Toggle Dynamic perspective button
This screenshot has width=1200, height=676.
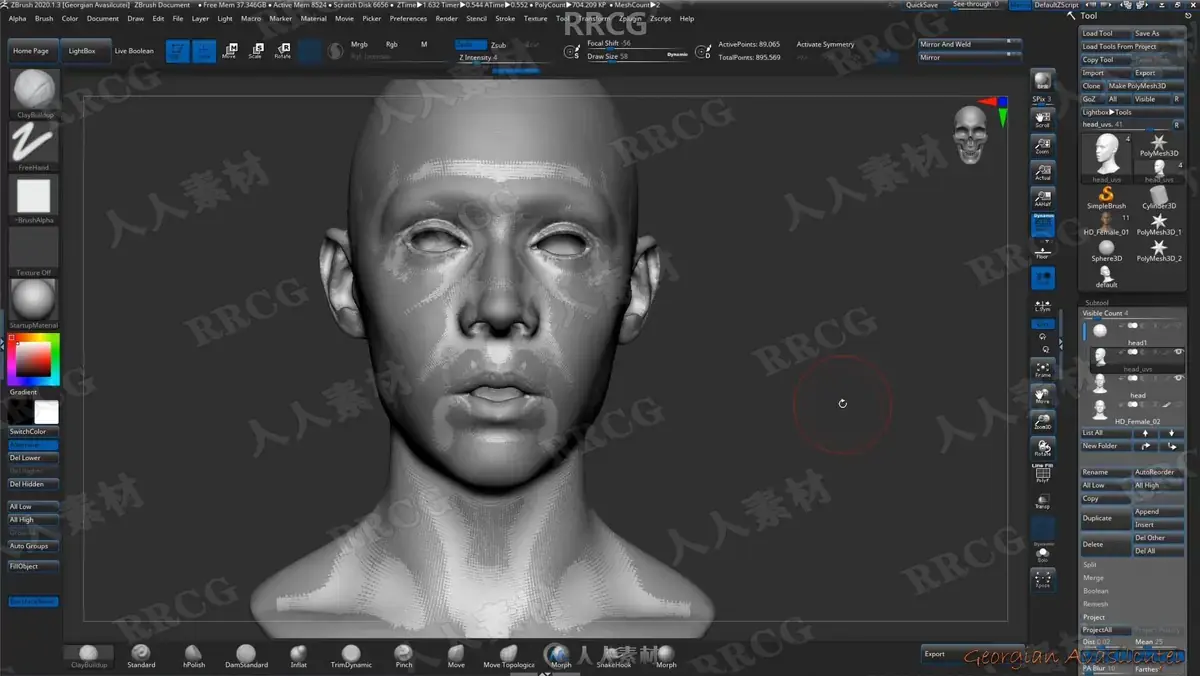1043,225
